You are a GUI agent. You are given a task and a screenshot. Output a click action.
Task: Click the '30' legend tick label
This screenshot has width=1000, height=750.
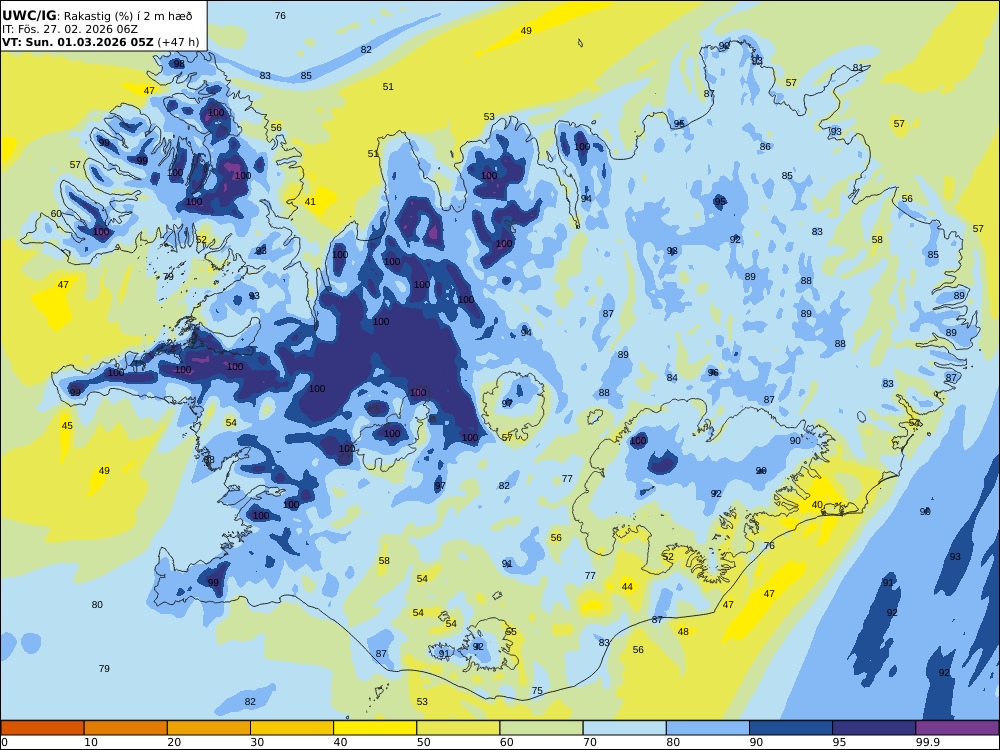click(x=257, y=742)
